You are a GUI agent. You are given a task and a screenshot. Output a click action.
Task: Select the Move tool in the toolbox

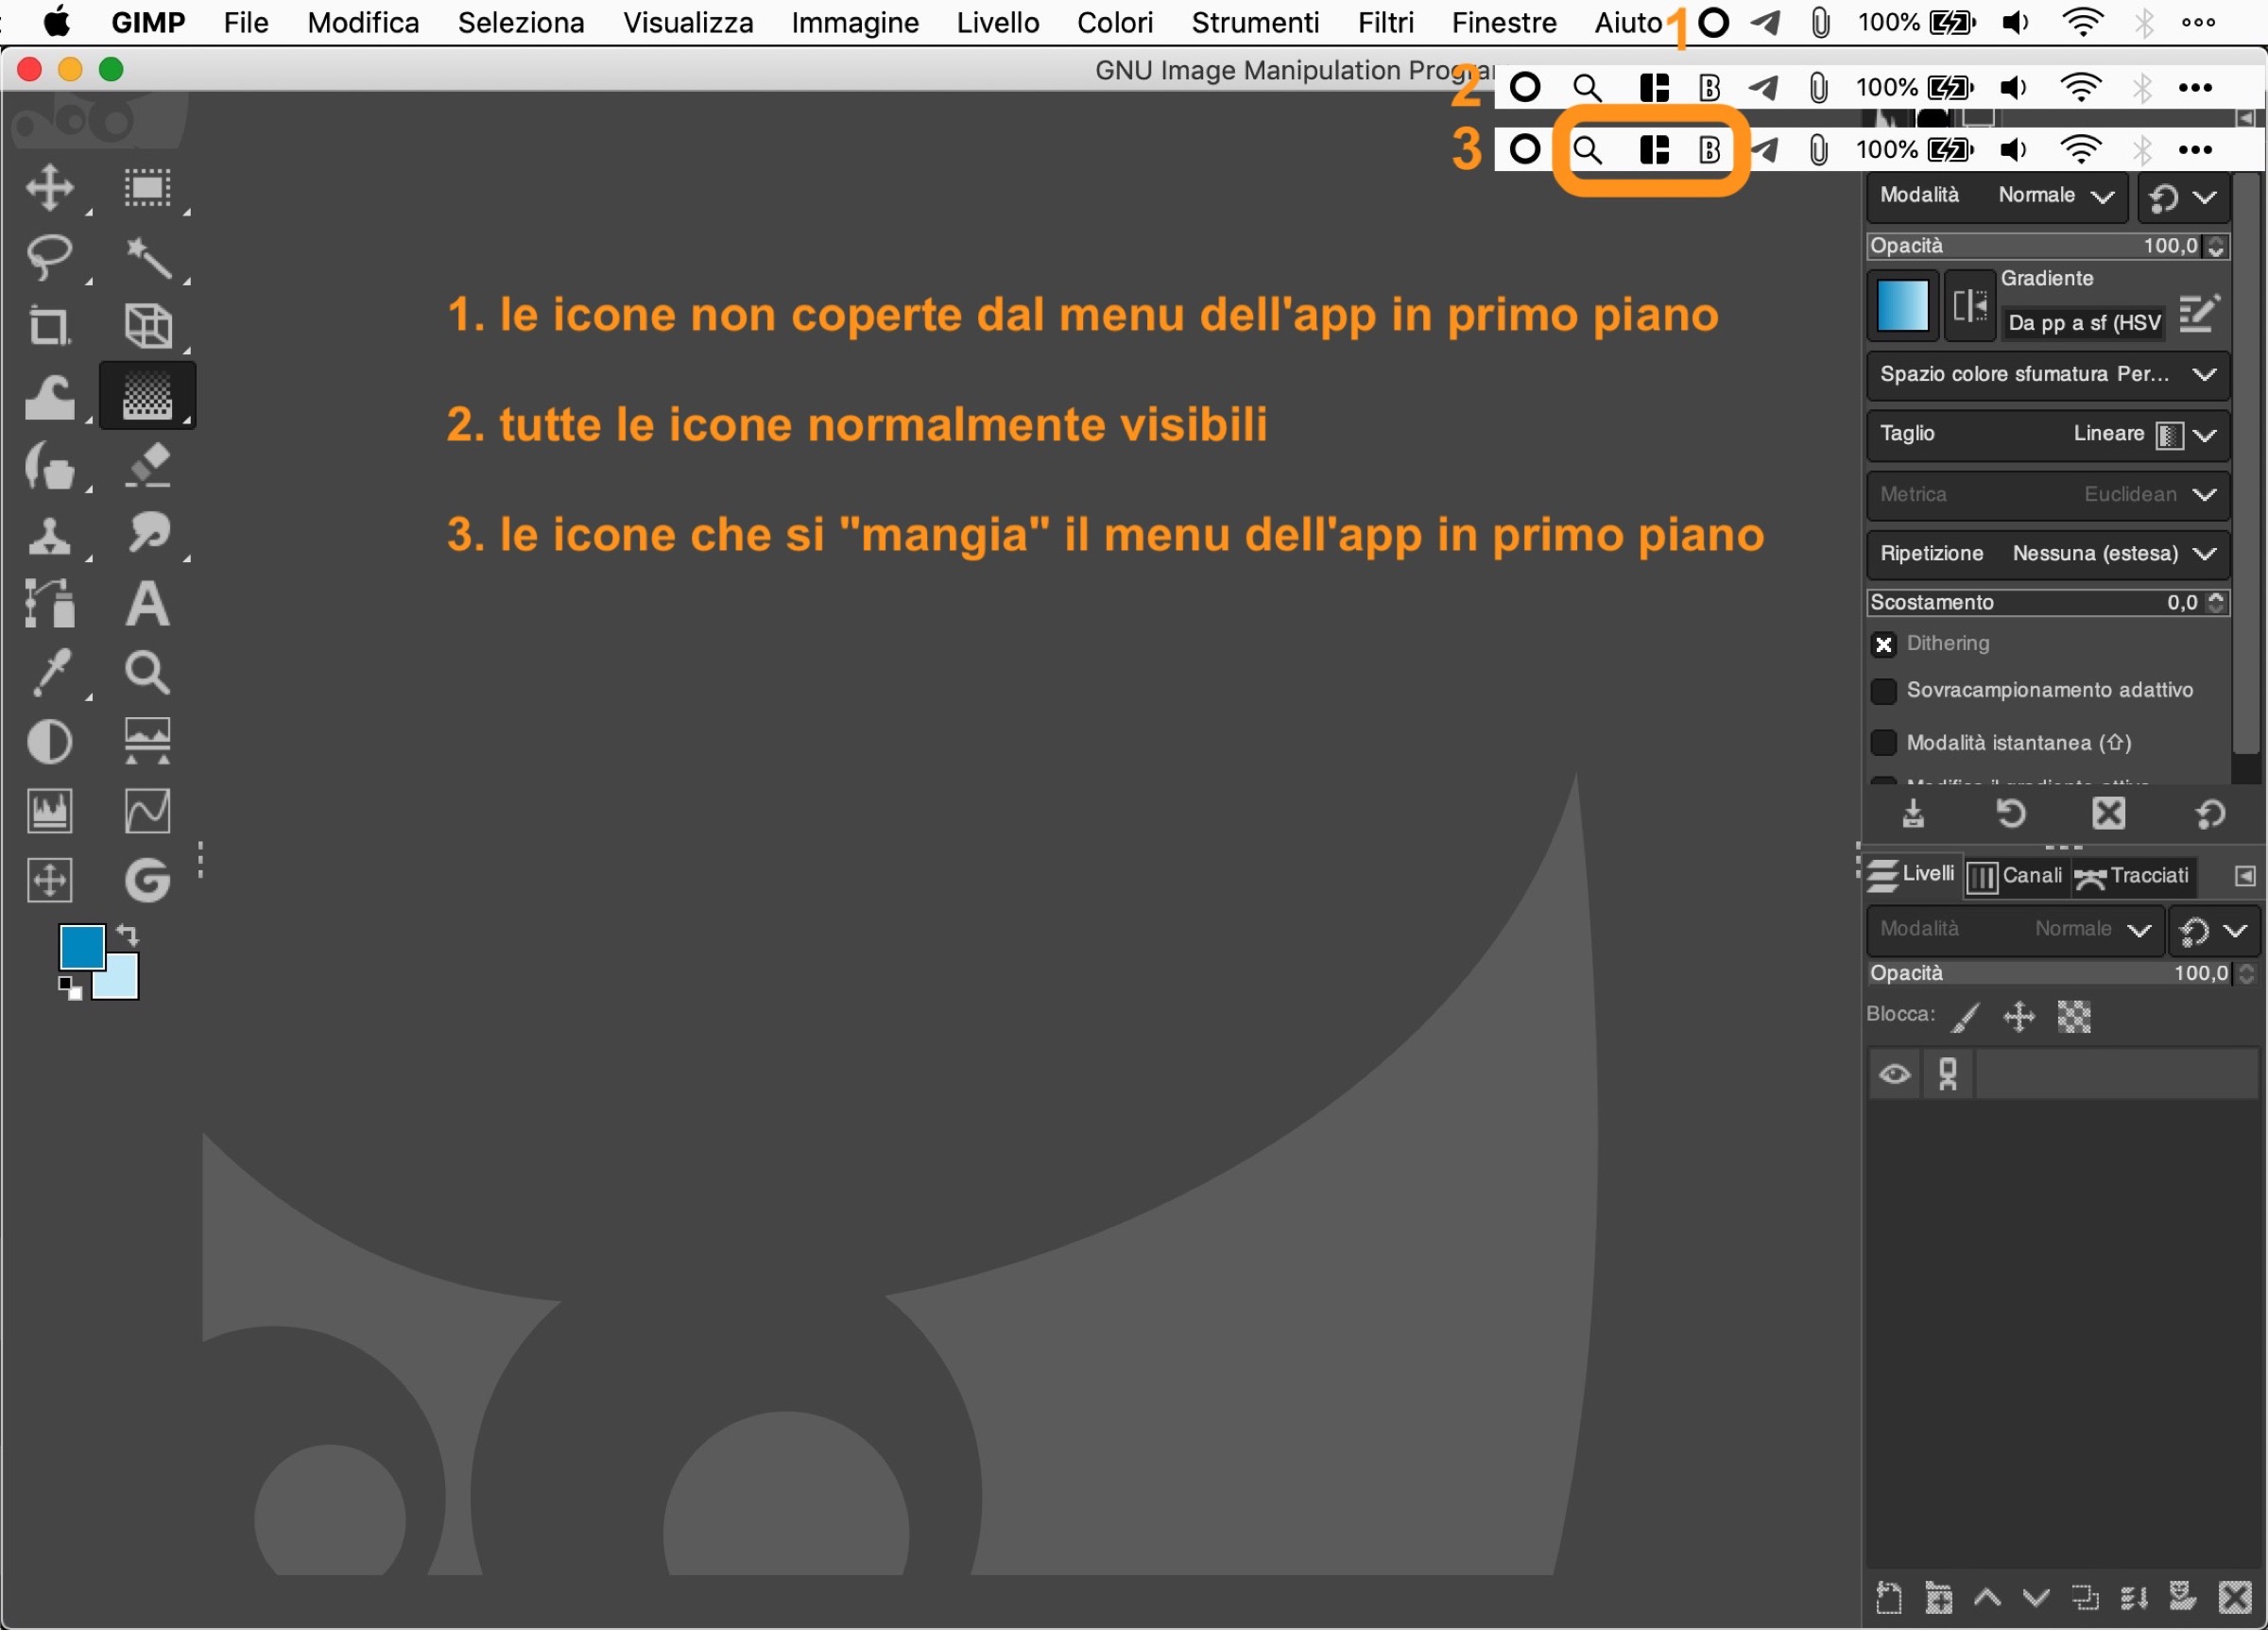48,189
